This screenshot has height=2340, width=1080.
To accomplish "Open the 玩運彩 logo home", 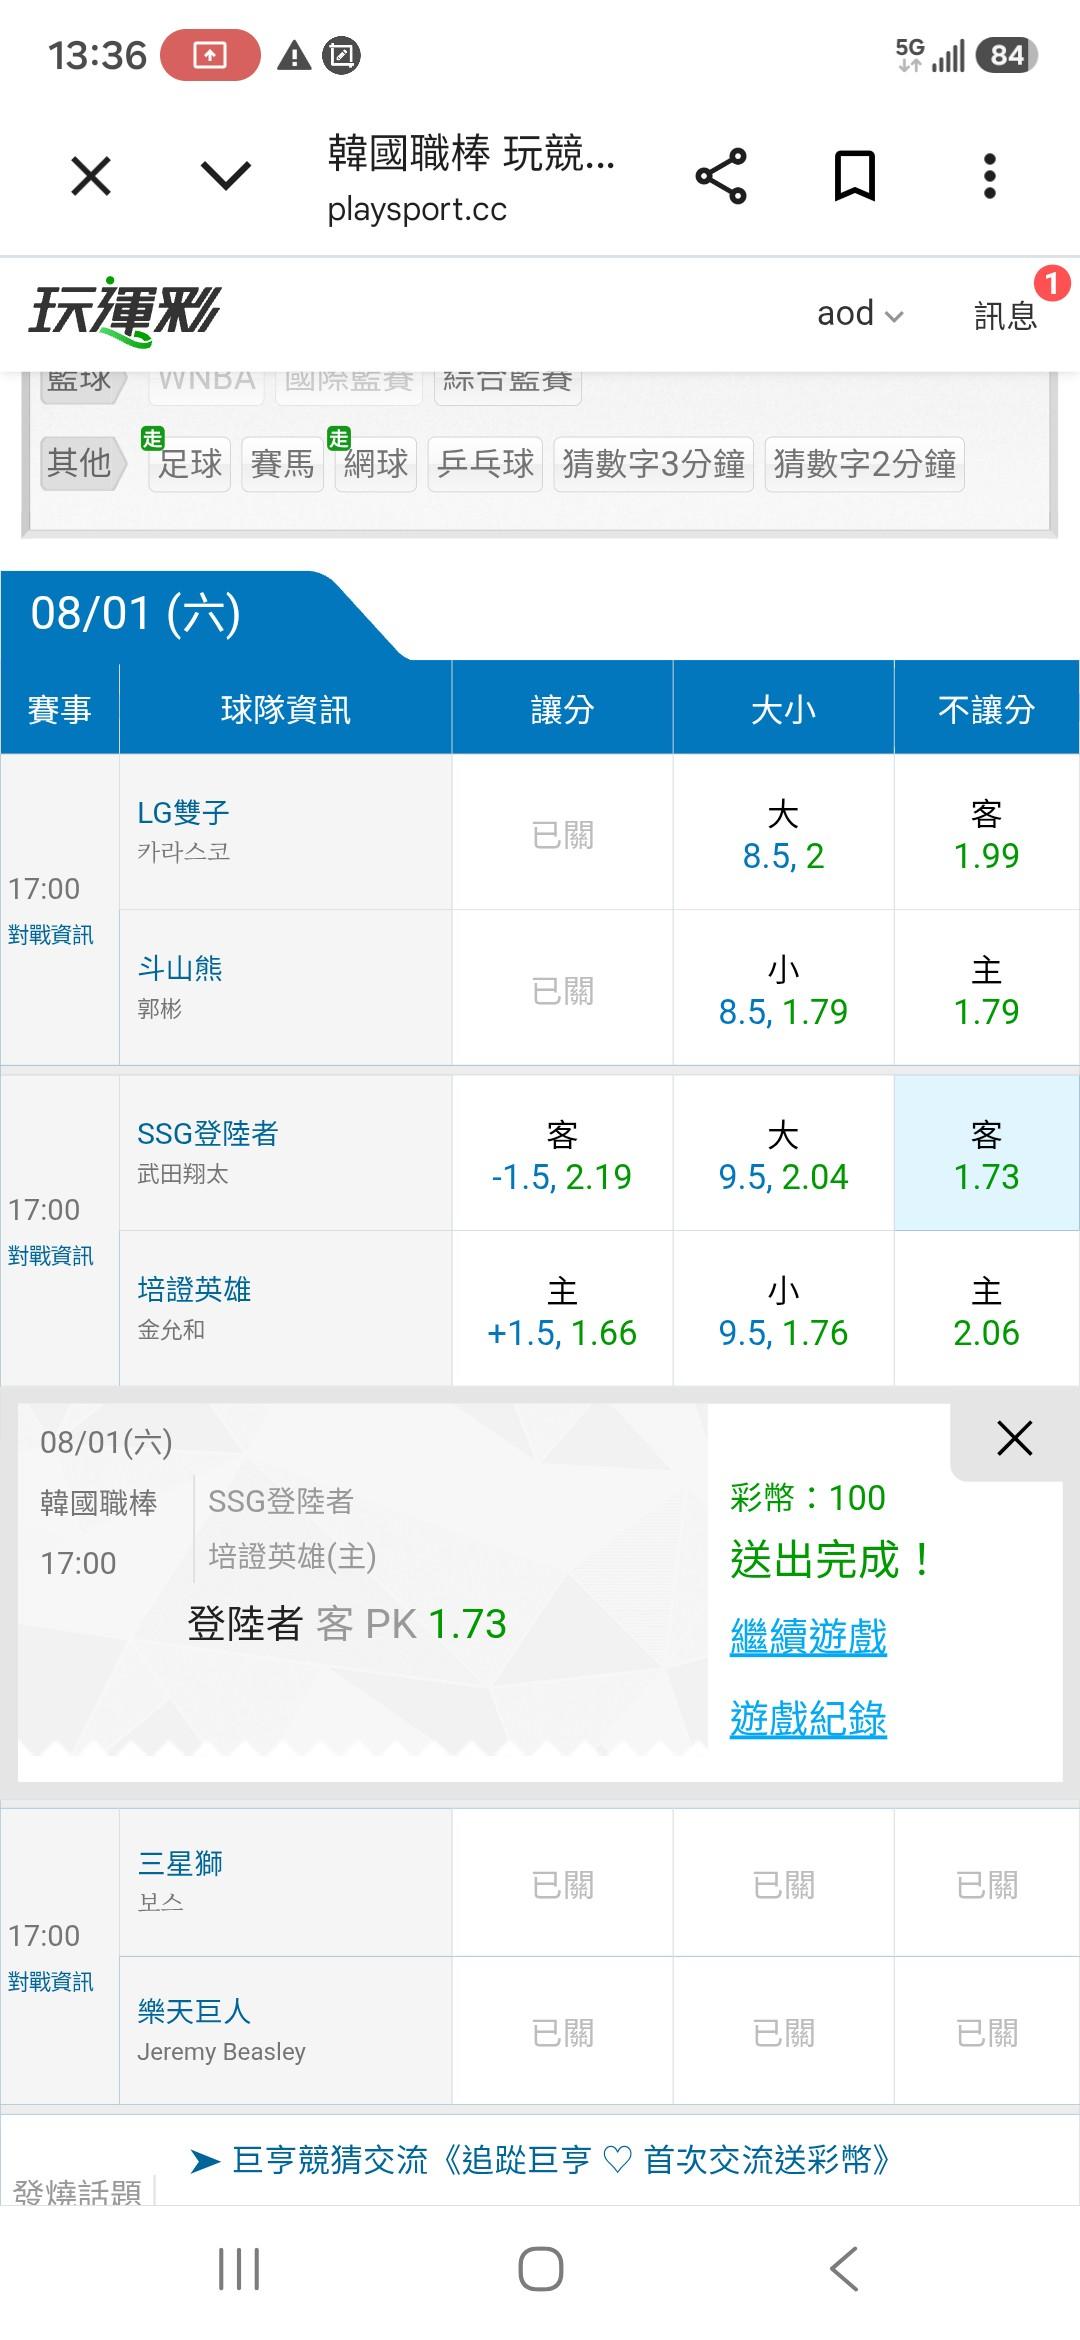I will point(124,312).
